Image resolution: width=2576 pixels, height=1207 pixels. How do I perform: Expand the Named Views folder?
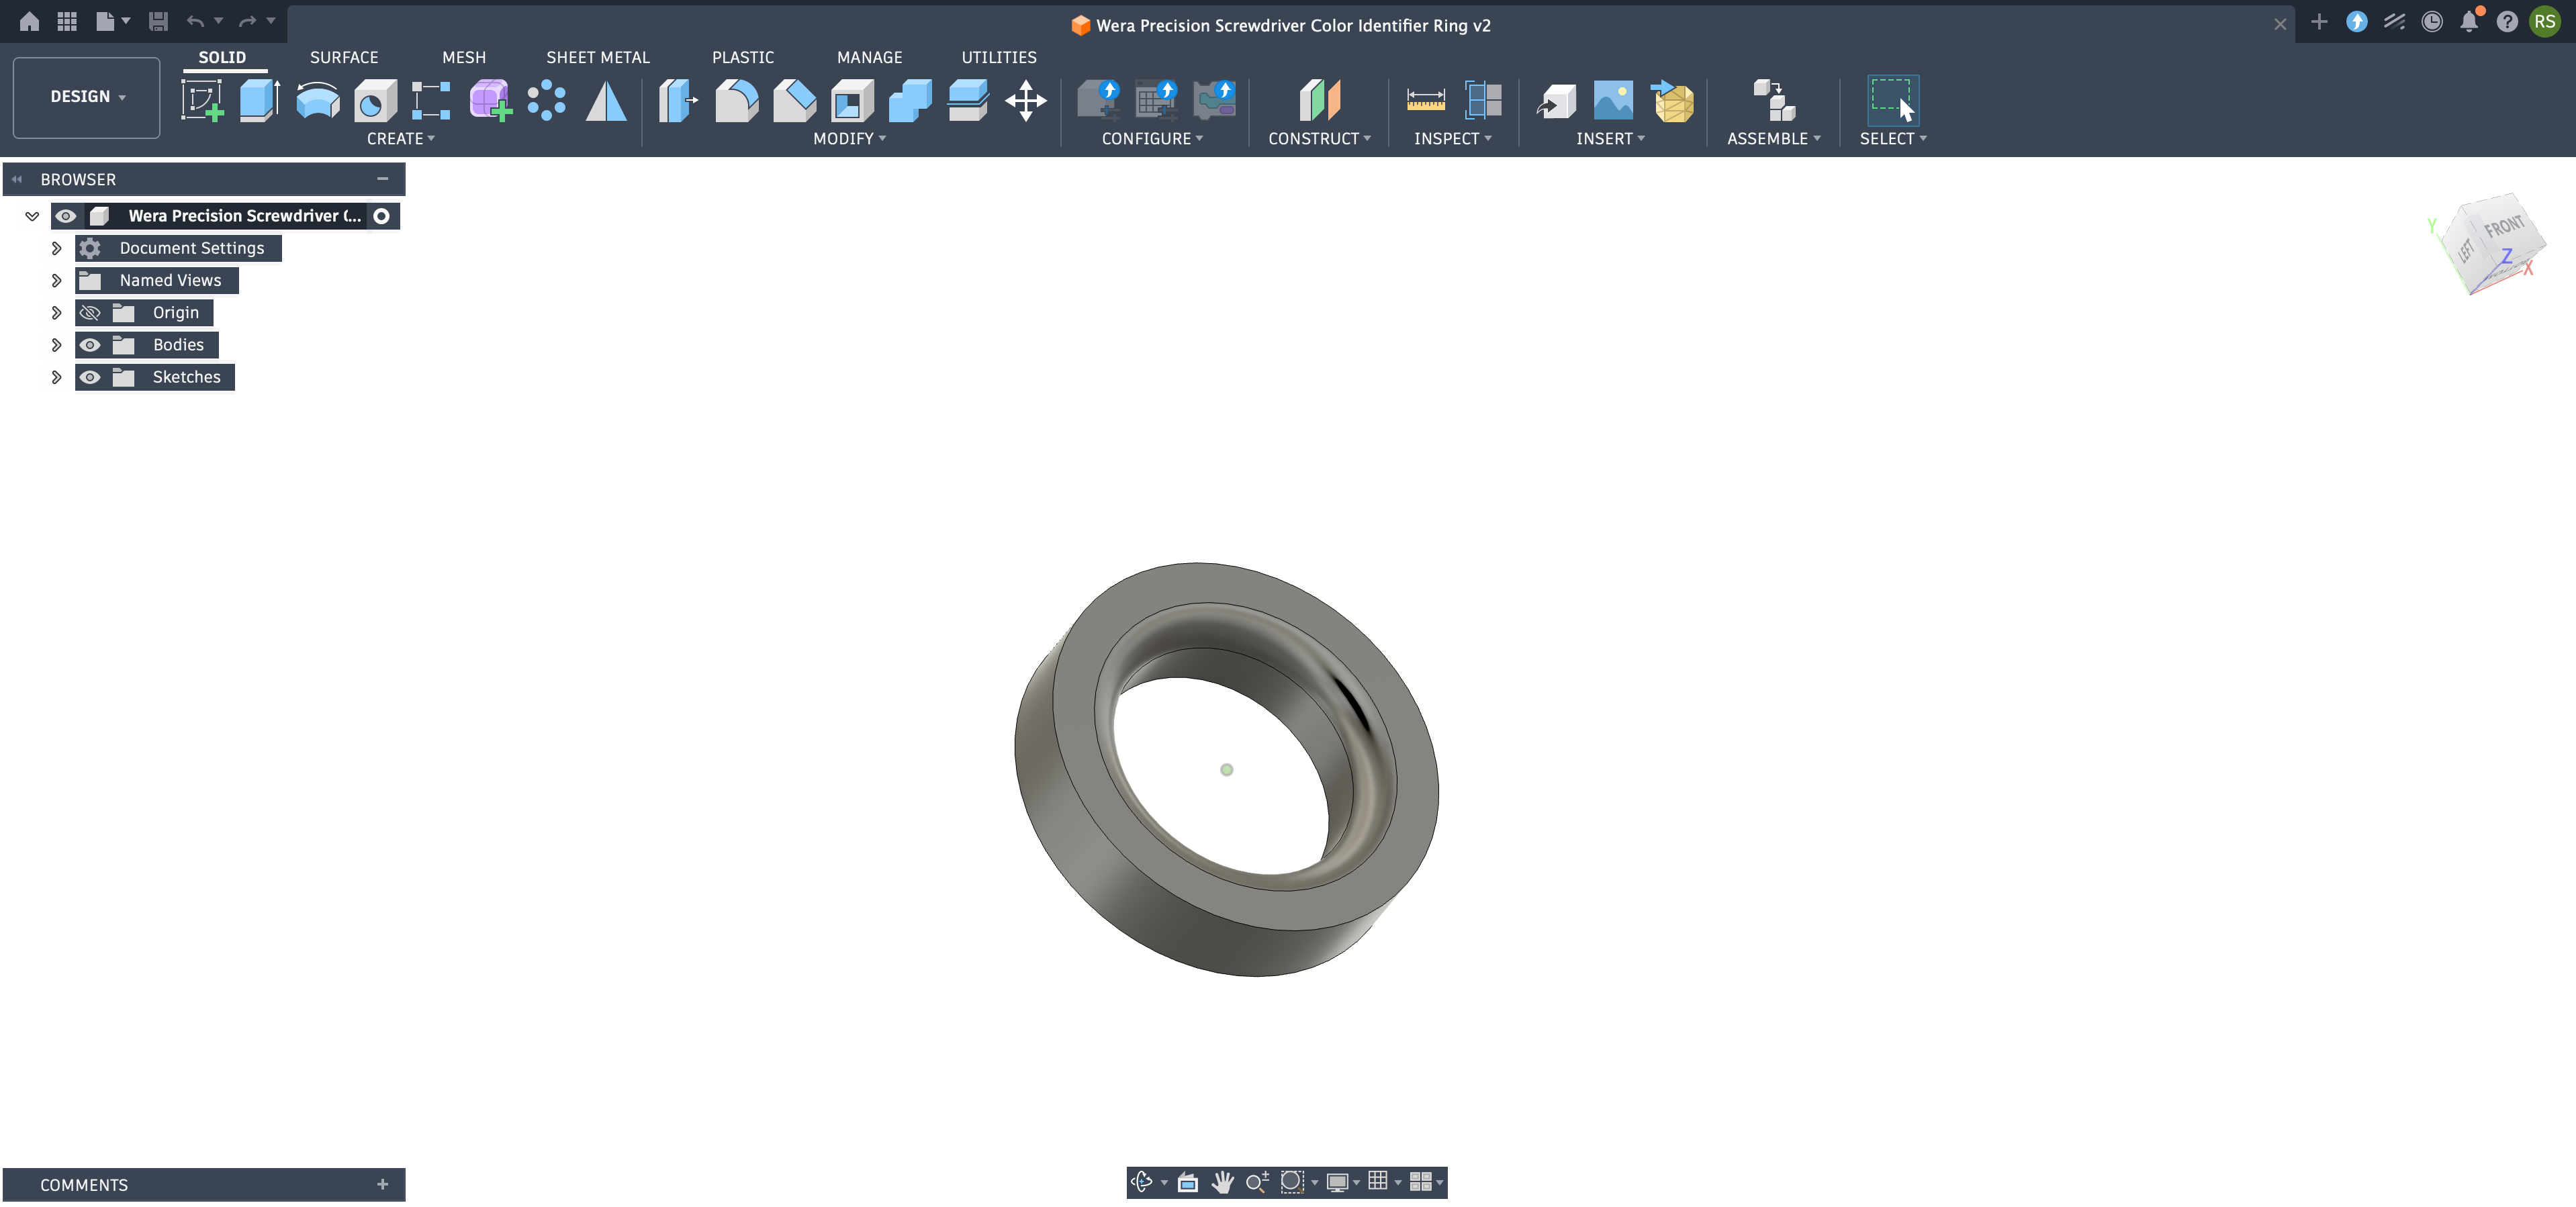pyautogui.click(x=56, y=280)
